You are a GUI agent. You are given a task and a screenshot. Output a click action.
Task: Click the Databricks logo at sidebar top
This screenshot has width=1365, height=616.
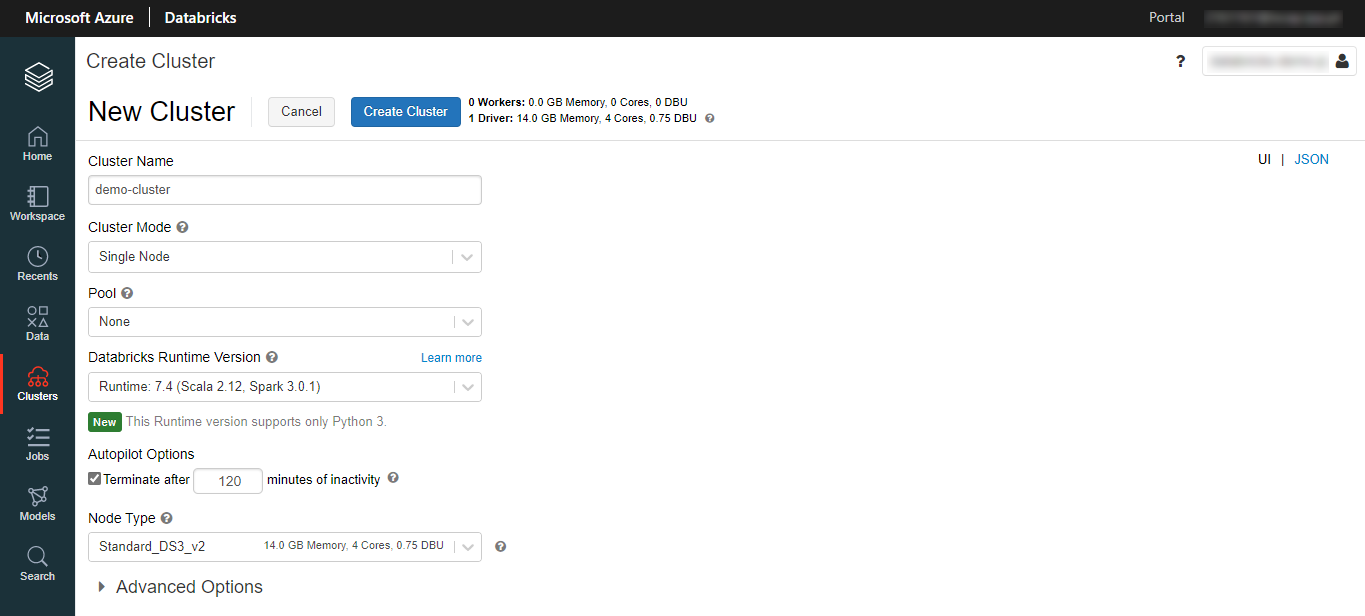tap(37, 76)
